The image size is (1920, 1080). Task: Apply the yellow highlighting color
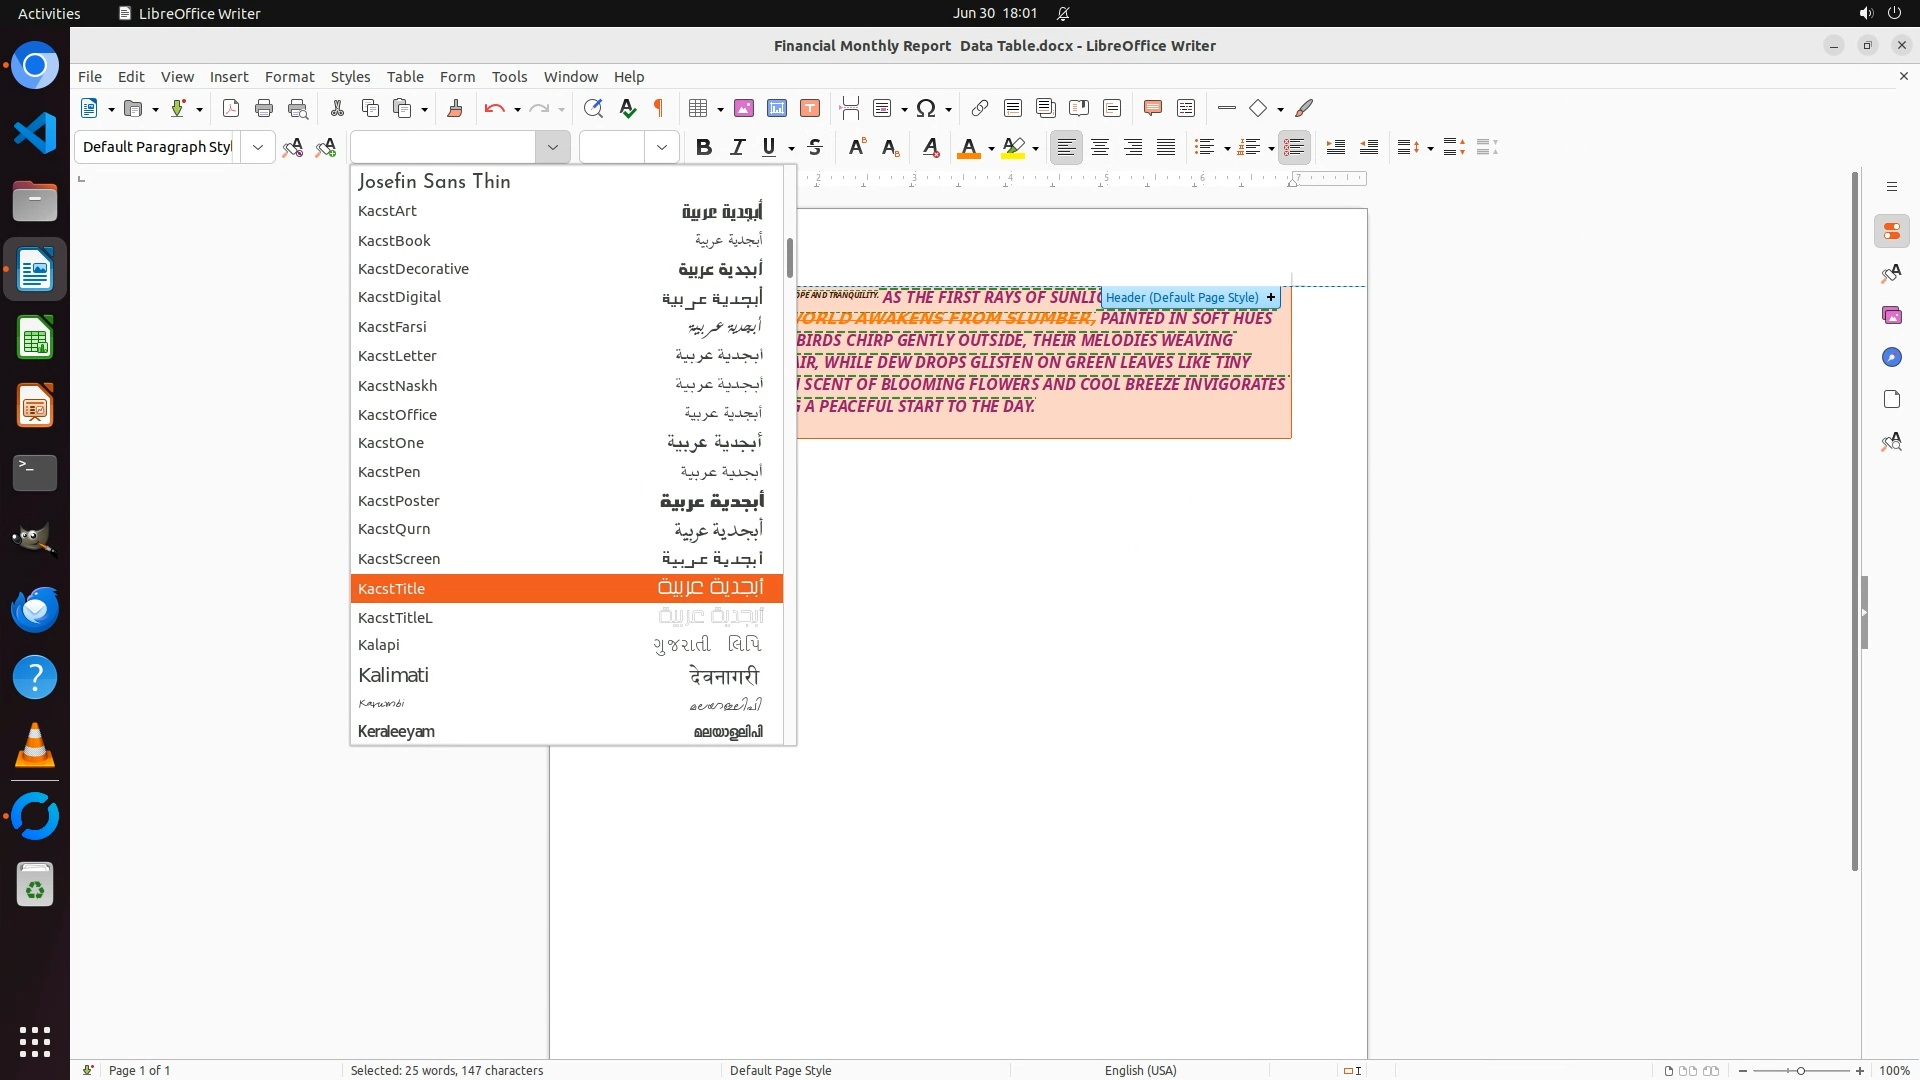1013,147
